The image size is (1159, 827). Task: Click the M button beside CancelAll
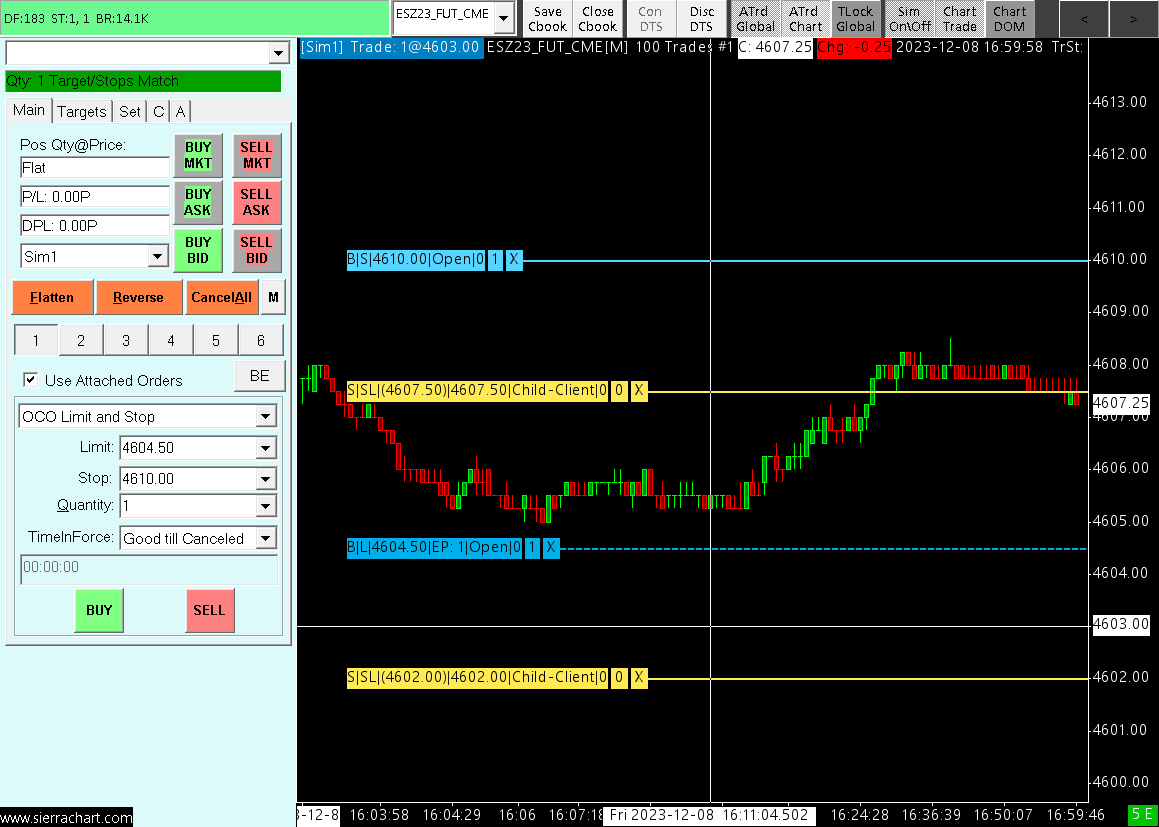273,297
